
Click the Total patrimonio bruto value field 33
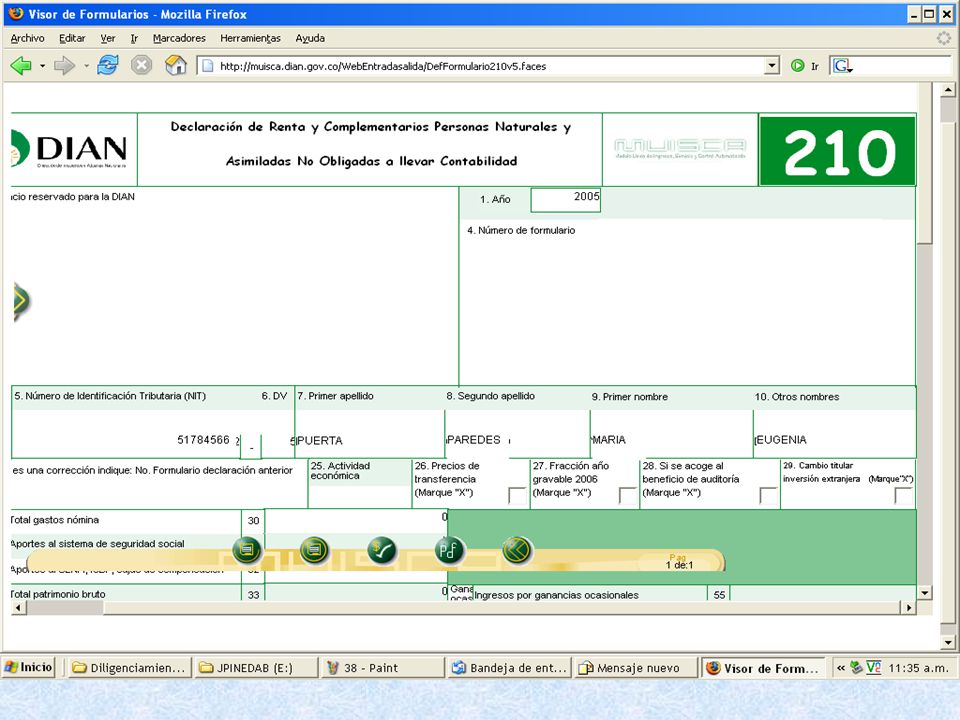356,593
